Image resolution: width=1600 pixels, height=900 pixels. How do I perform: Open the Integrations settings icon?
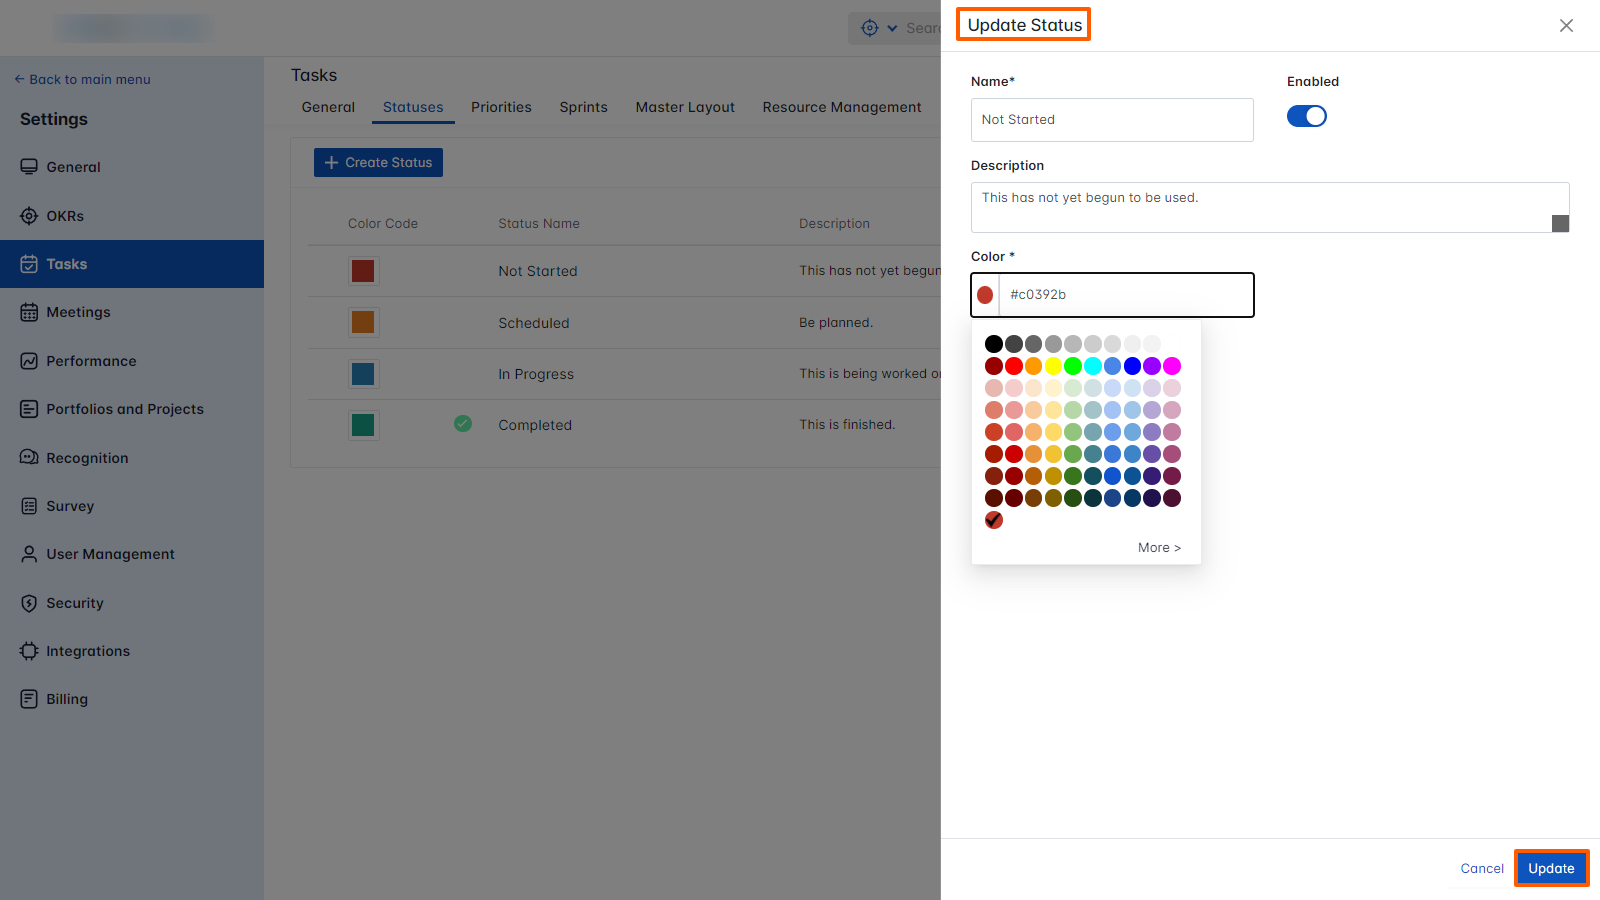[29, 650]
